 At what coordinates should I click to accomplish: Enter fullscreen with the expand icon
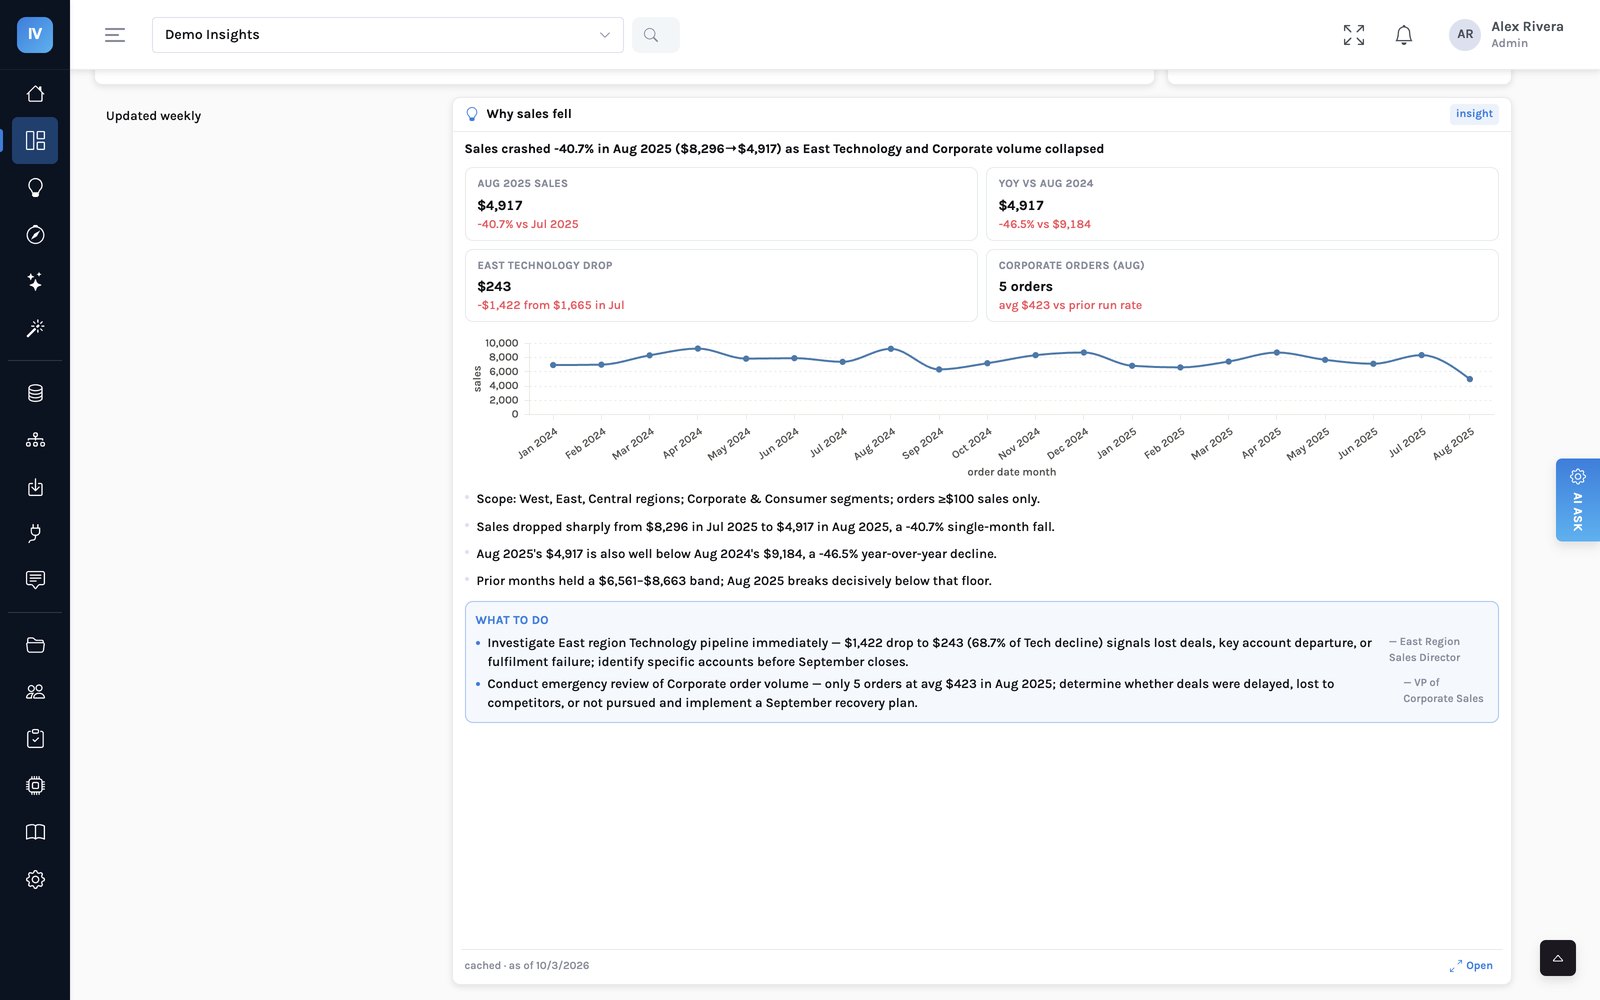tap(1354, 35)
